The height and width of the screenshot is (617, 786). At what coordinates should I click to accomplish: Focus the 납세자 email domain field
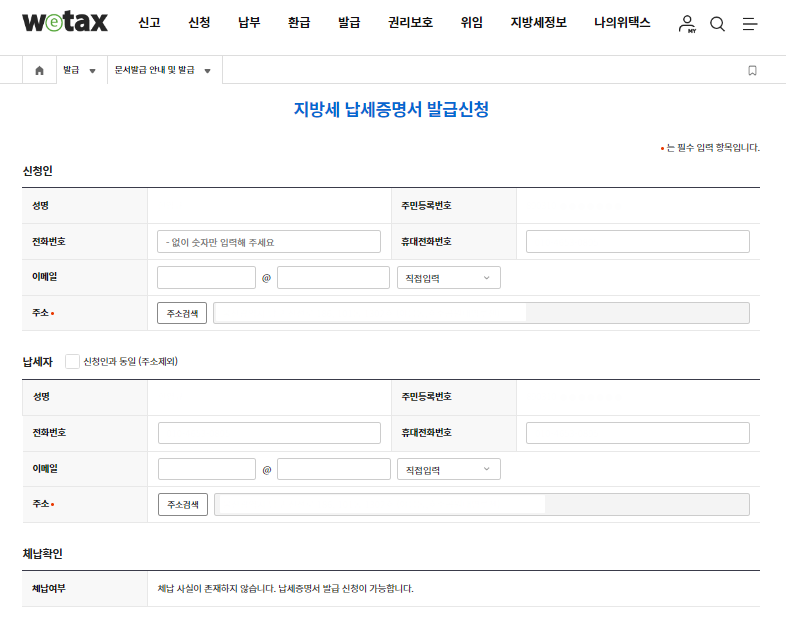(x=334, y=469)
